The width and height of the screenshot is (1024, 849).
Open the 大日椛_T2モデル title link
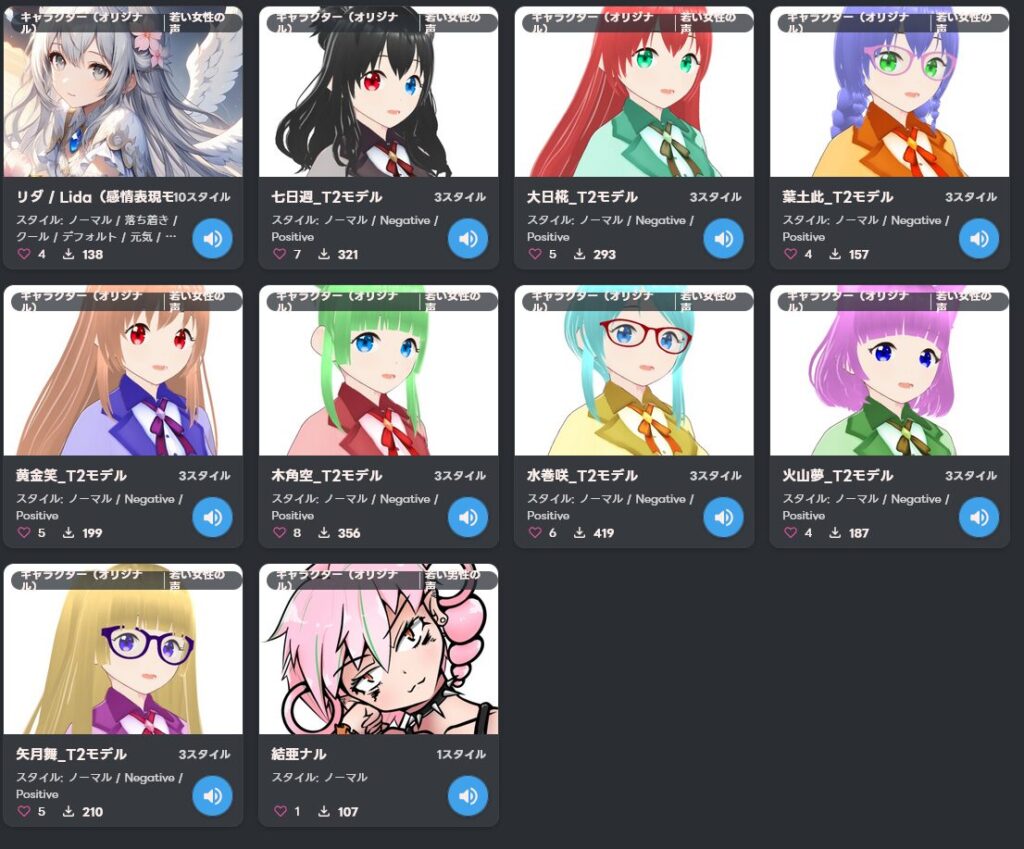pos(582,197)
